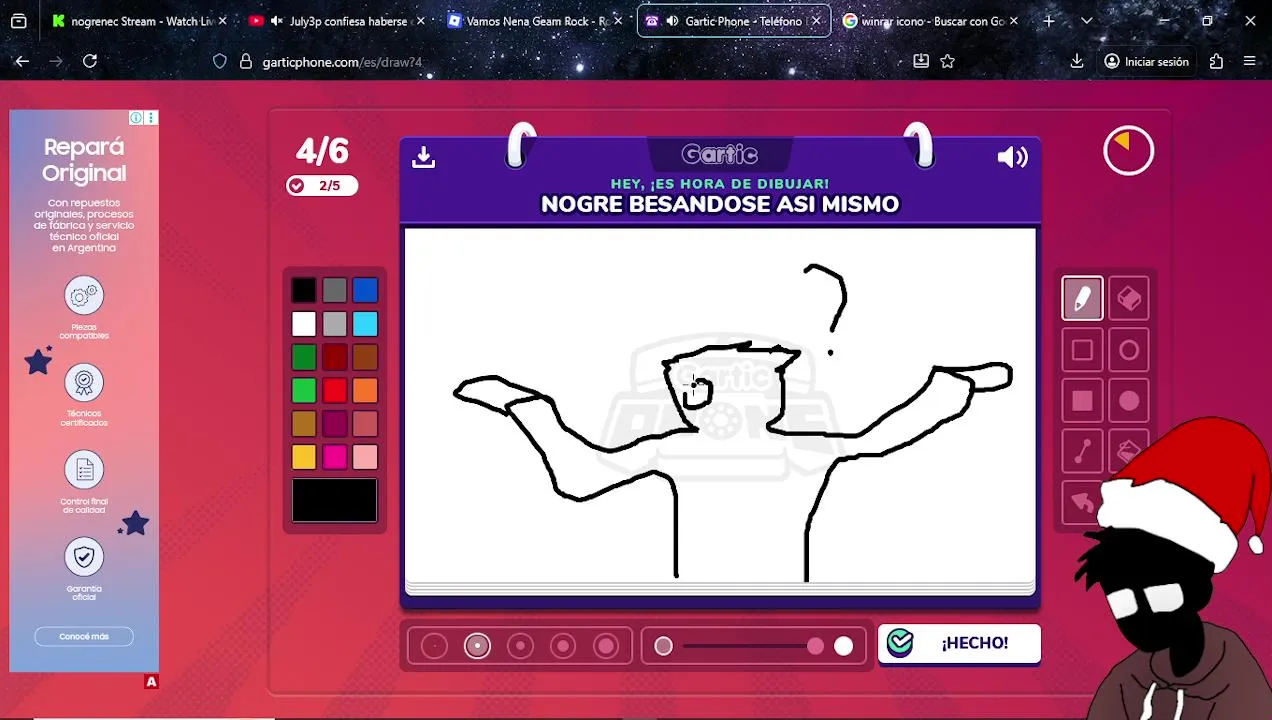The width and height of the screenshot is (1272, 720).
Task: Mute the Gartic Phone game sound
Action: [x=1012, y=157]
